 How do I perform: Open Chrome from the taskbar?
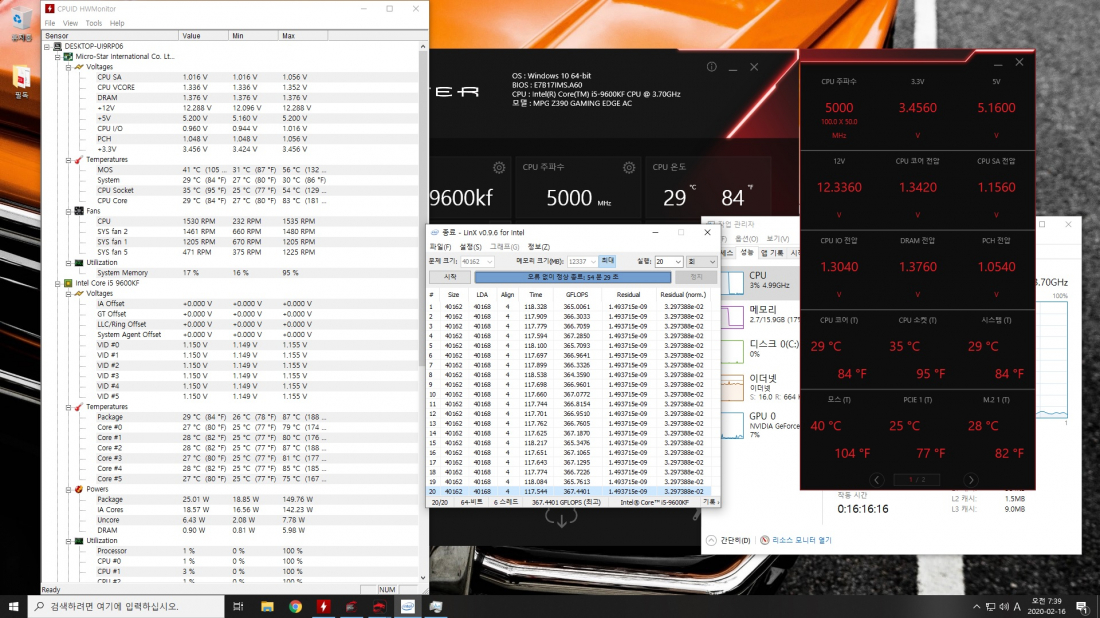295,606
